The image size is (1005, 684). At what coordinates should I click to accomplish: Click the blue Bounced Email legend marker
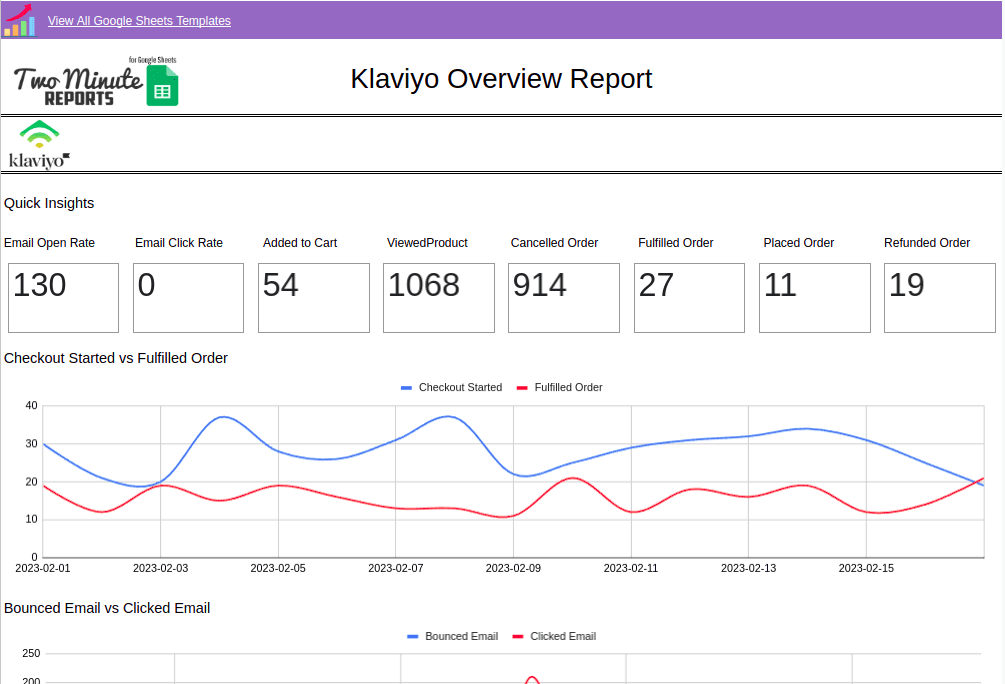tap(410, 636)
